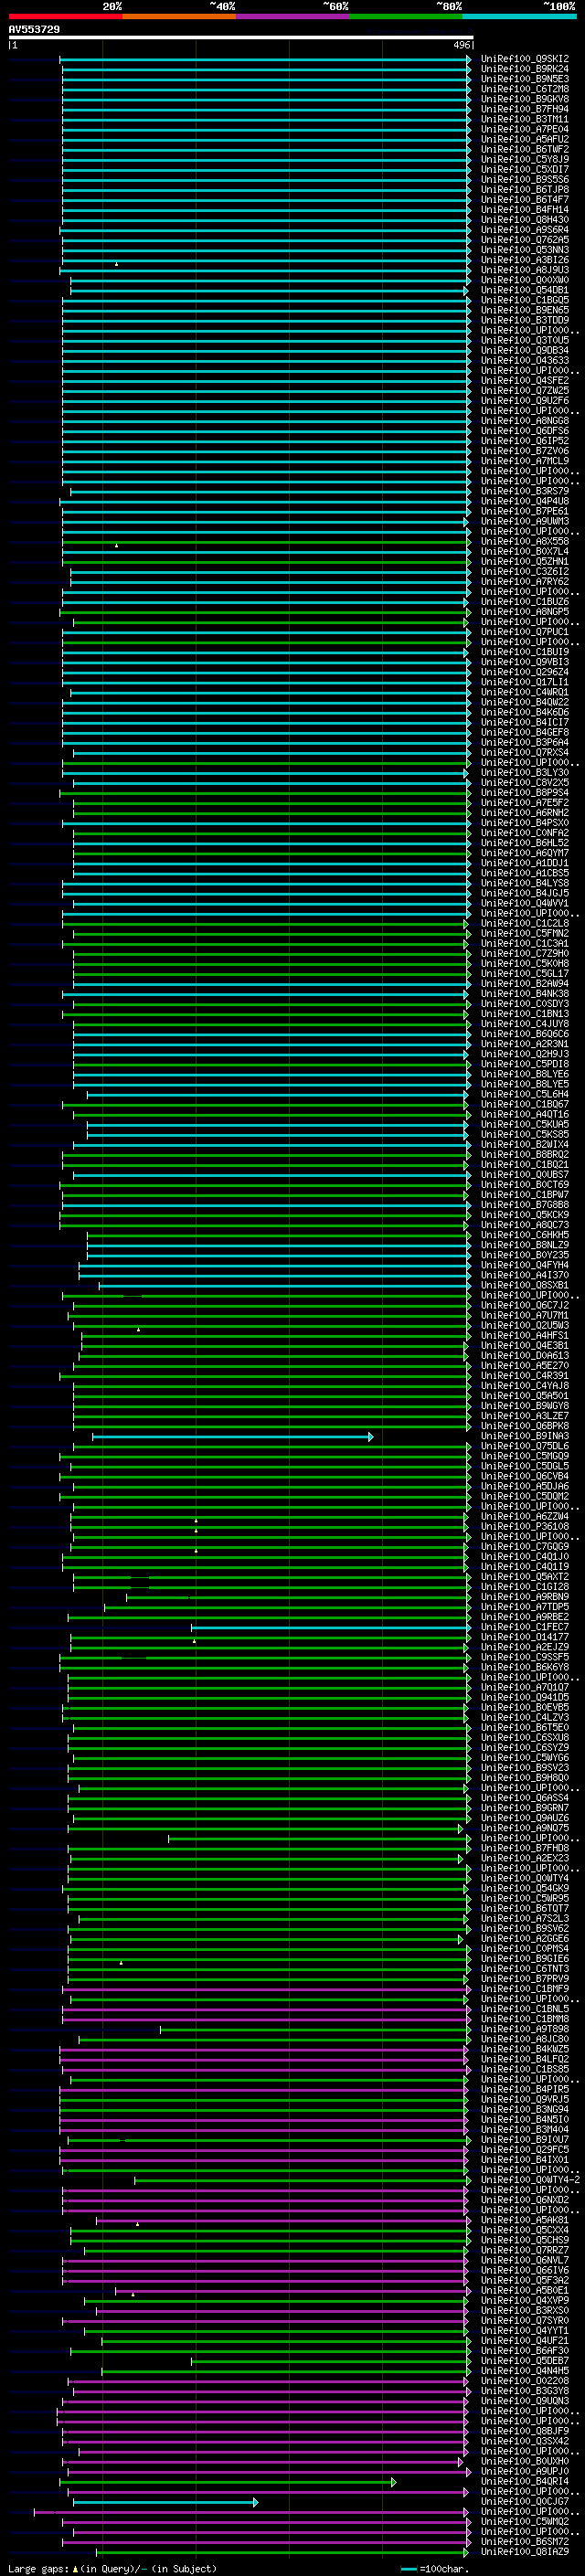Open hit UniRef100_Q9SKI2

pos(525,59)
